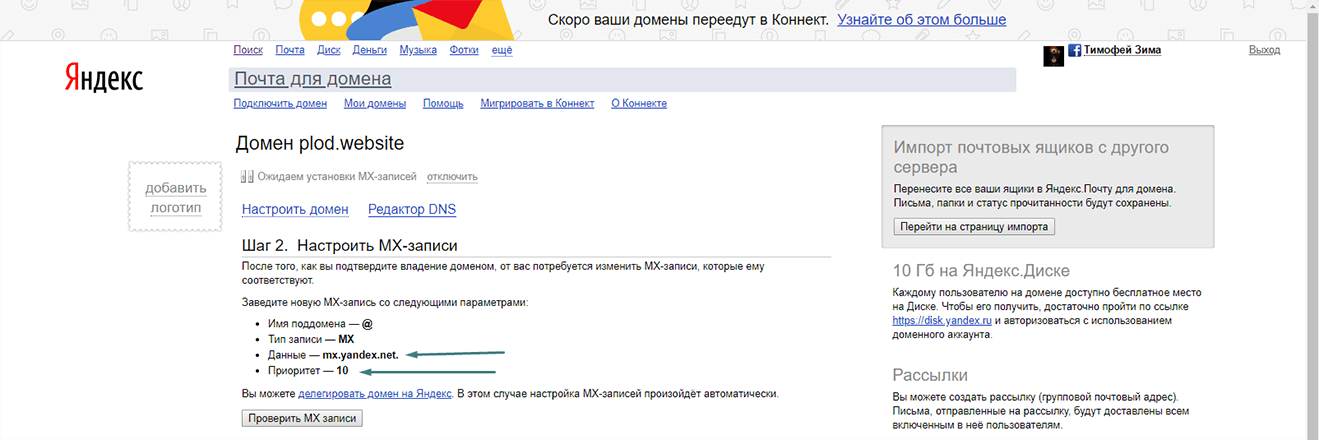Open Деньги service link
This screenshot has width=1319, height=440.
click(370, 50)
